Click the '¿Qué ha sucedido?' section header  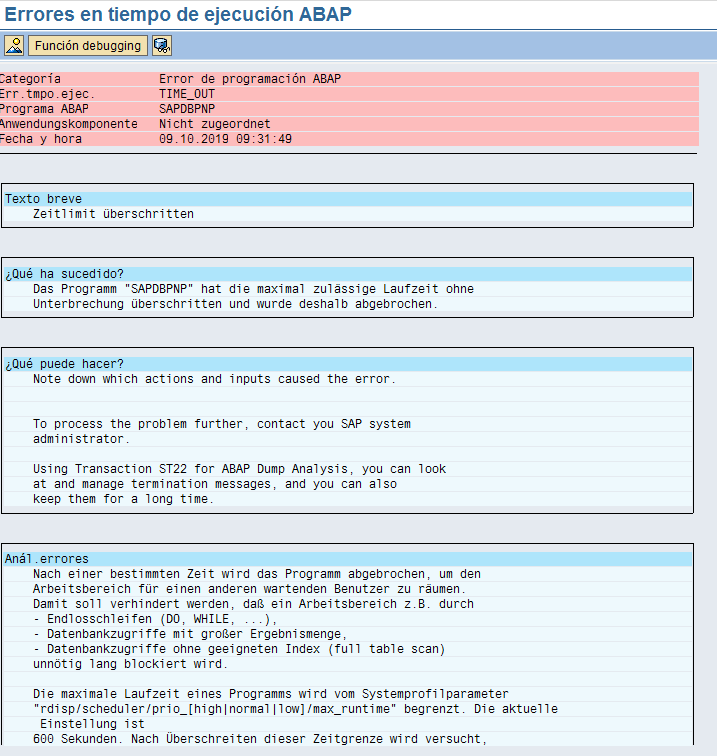(x=348, y=274)
